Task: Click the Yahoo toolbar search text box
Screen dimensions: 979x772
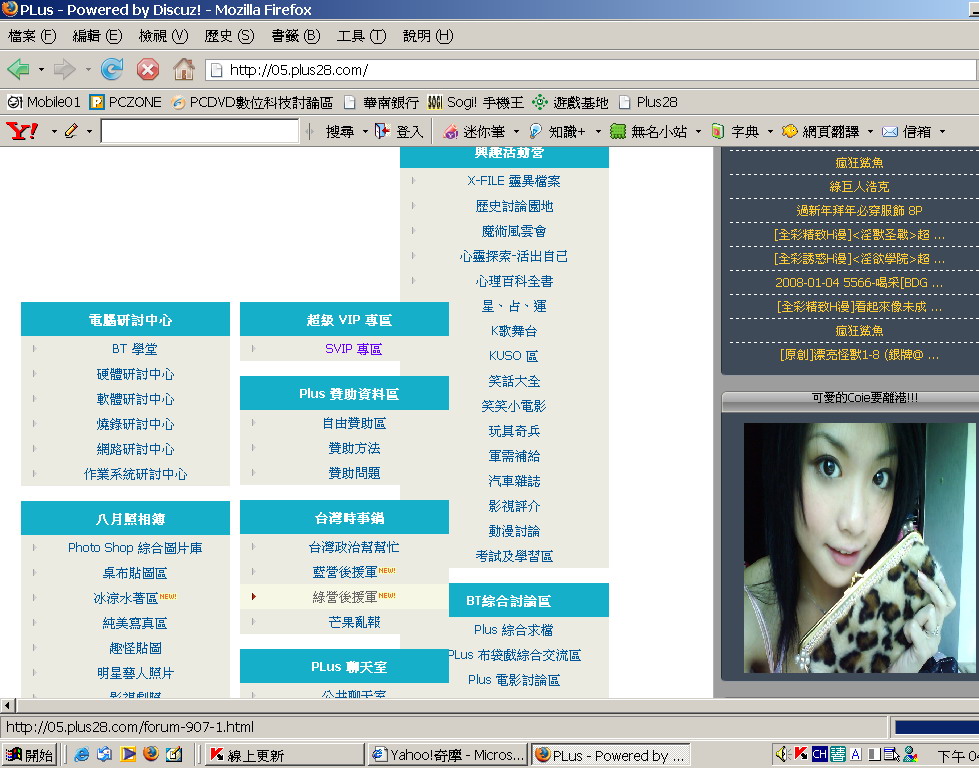Action: pos(199,131)
